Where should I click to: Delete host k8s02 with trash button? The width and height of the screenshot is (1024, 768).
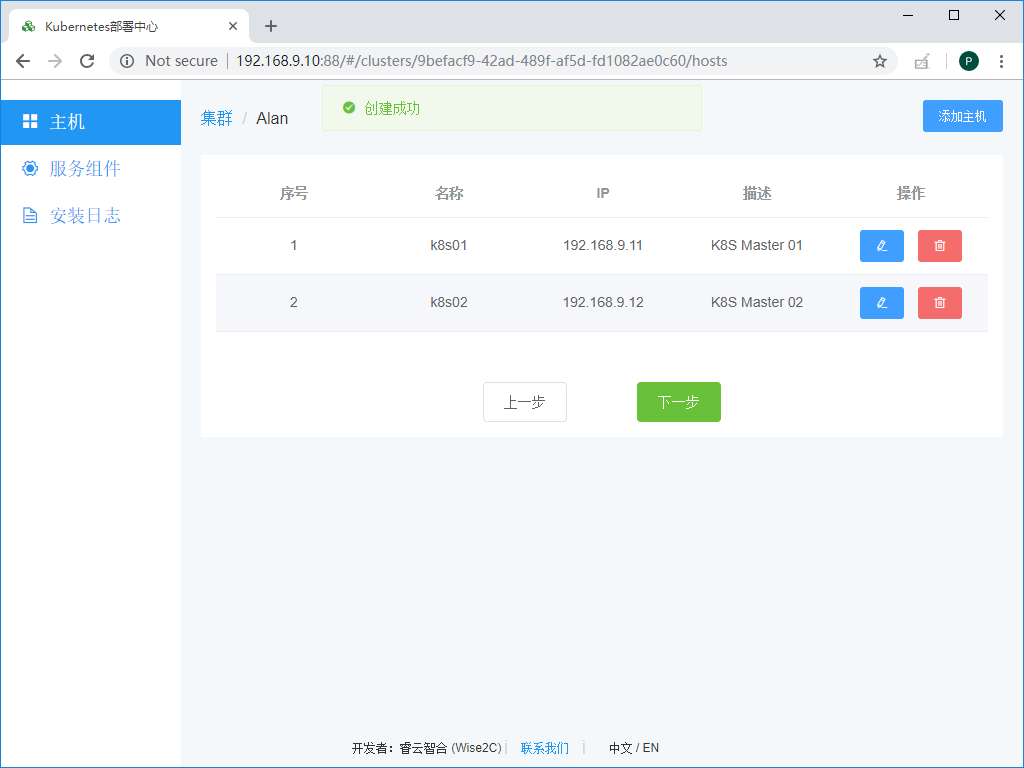point(940,303)
